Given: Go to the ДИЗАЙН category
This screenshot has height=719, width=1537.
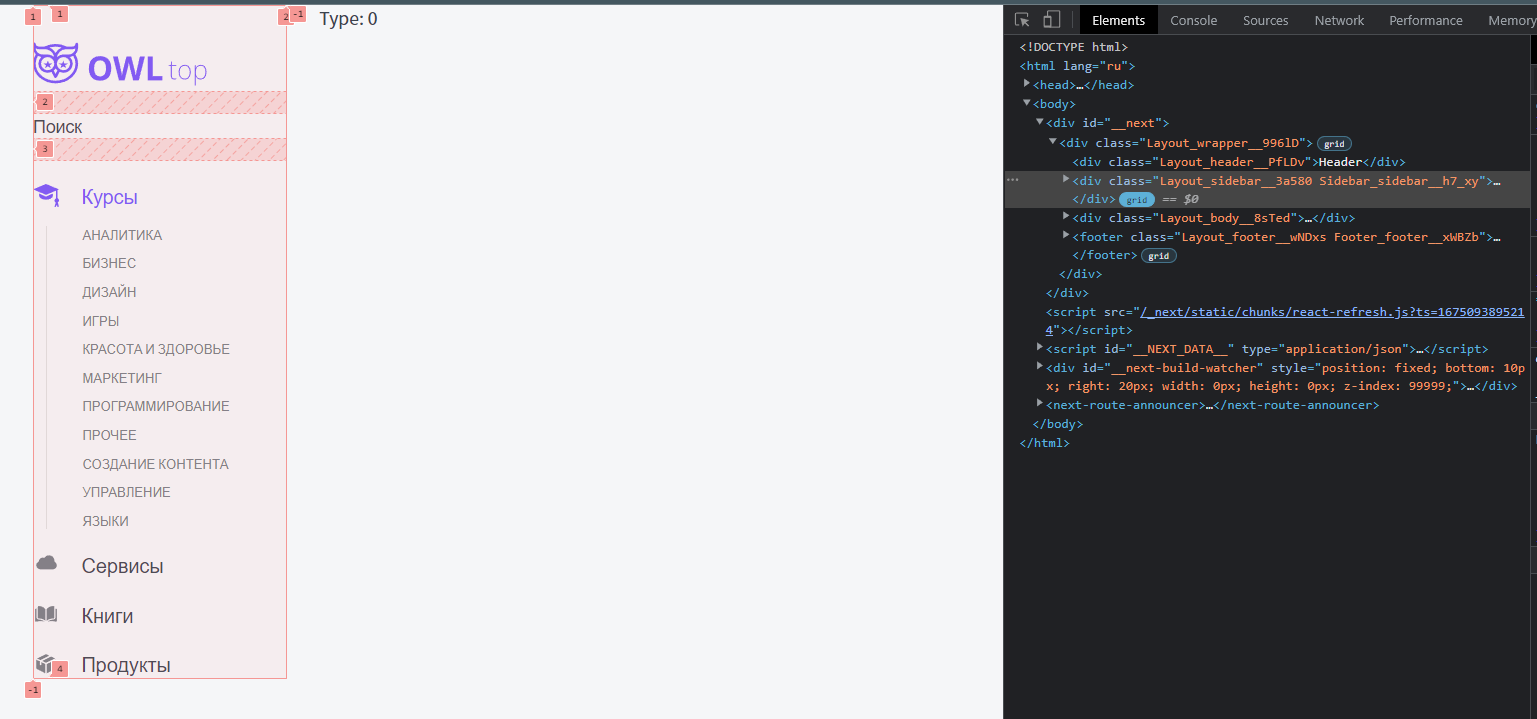Looking at the screenshot, I should 109,292.
